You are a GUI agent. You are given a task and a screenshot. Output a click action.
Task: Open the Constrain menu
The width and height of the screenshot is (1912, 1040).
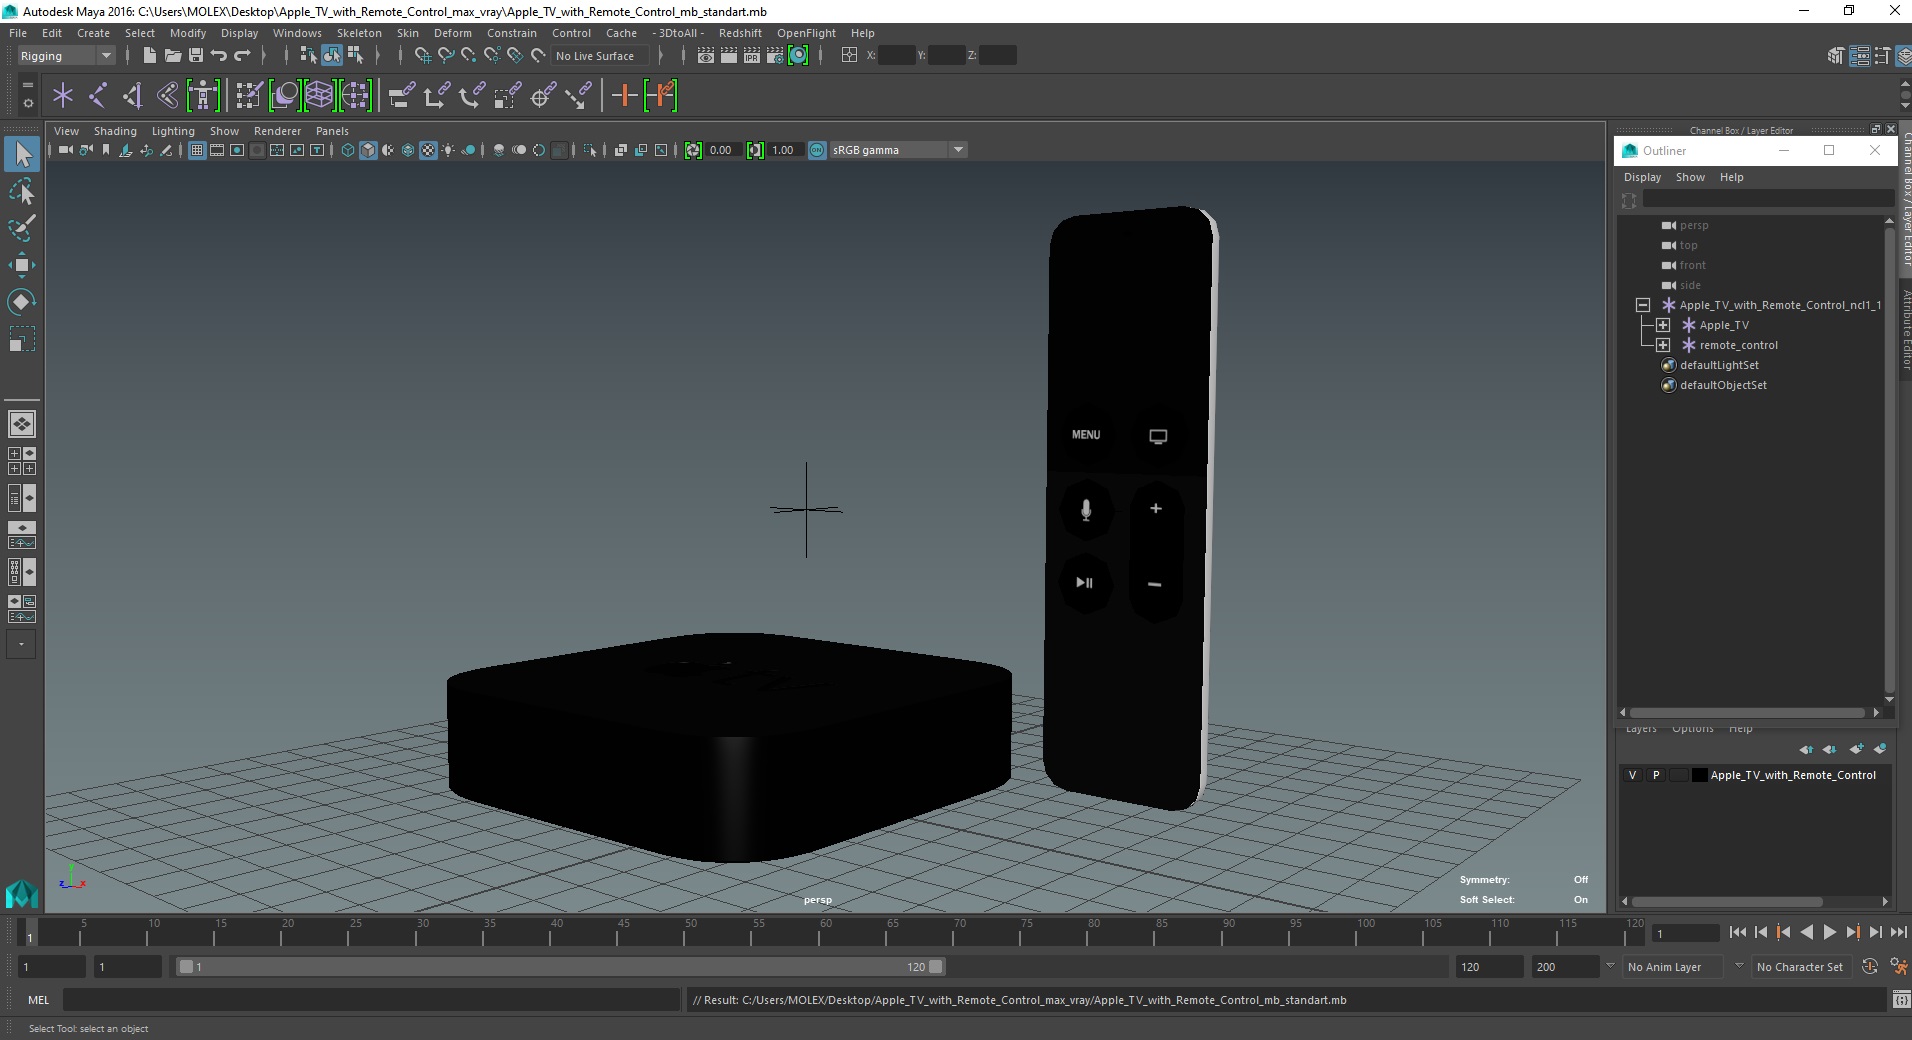[x=512, y=33]
